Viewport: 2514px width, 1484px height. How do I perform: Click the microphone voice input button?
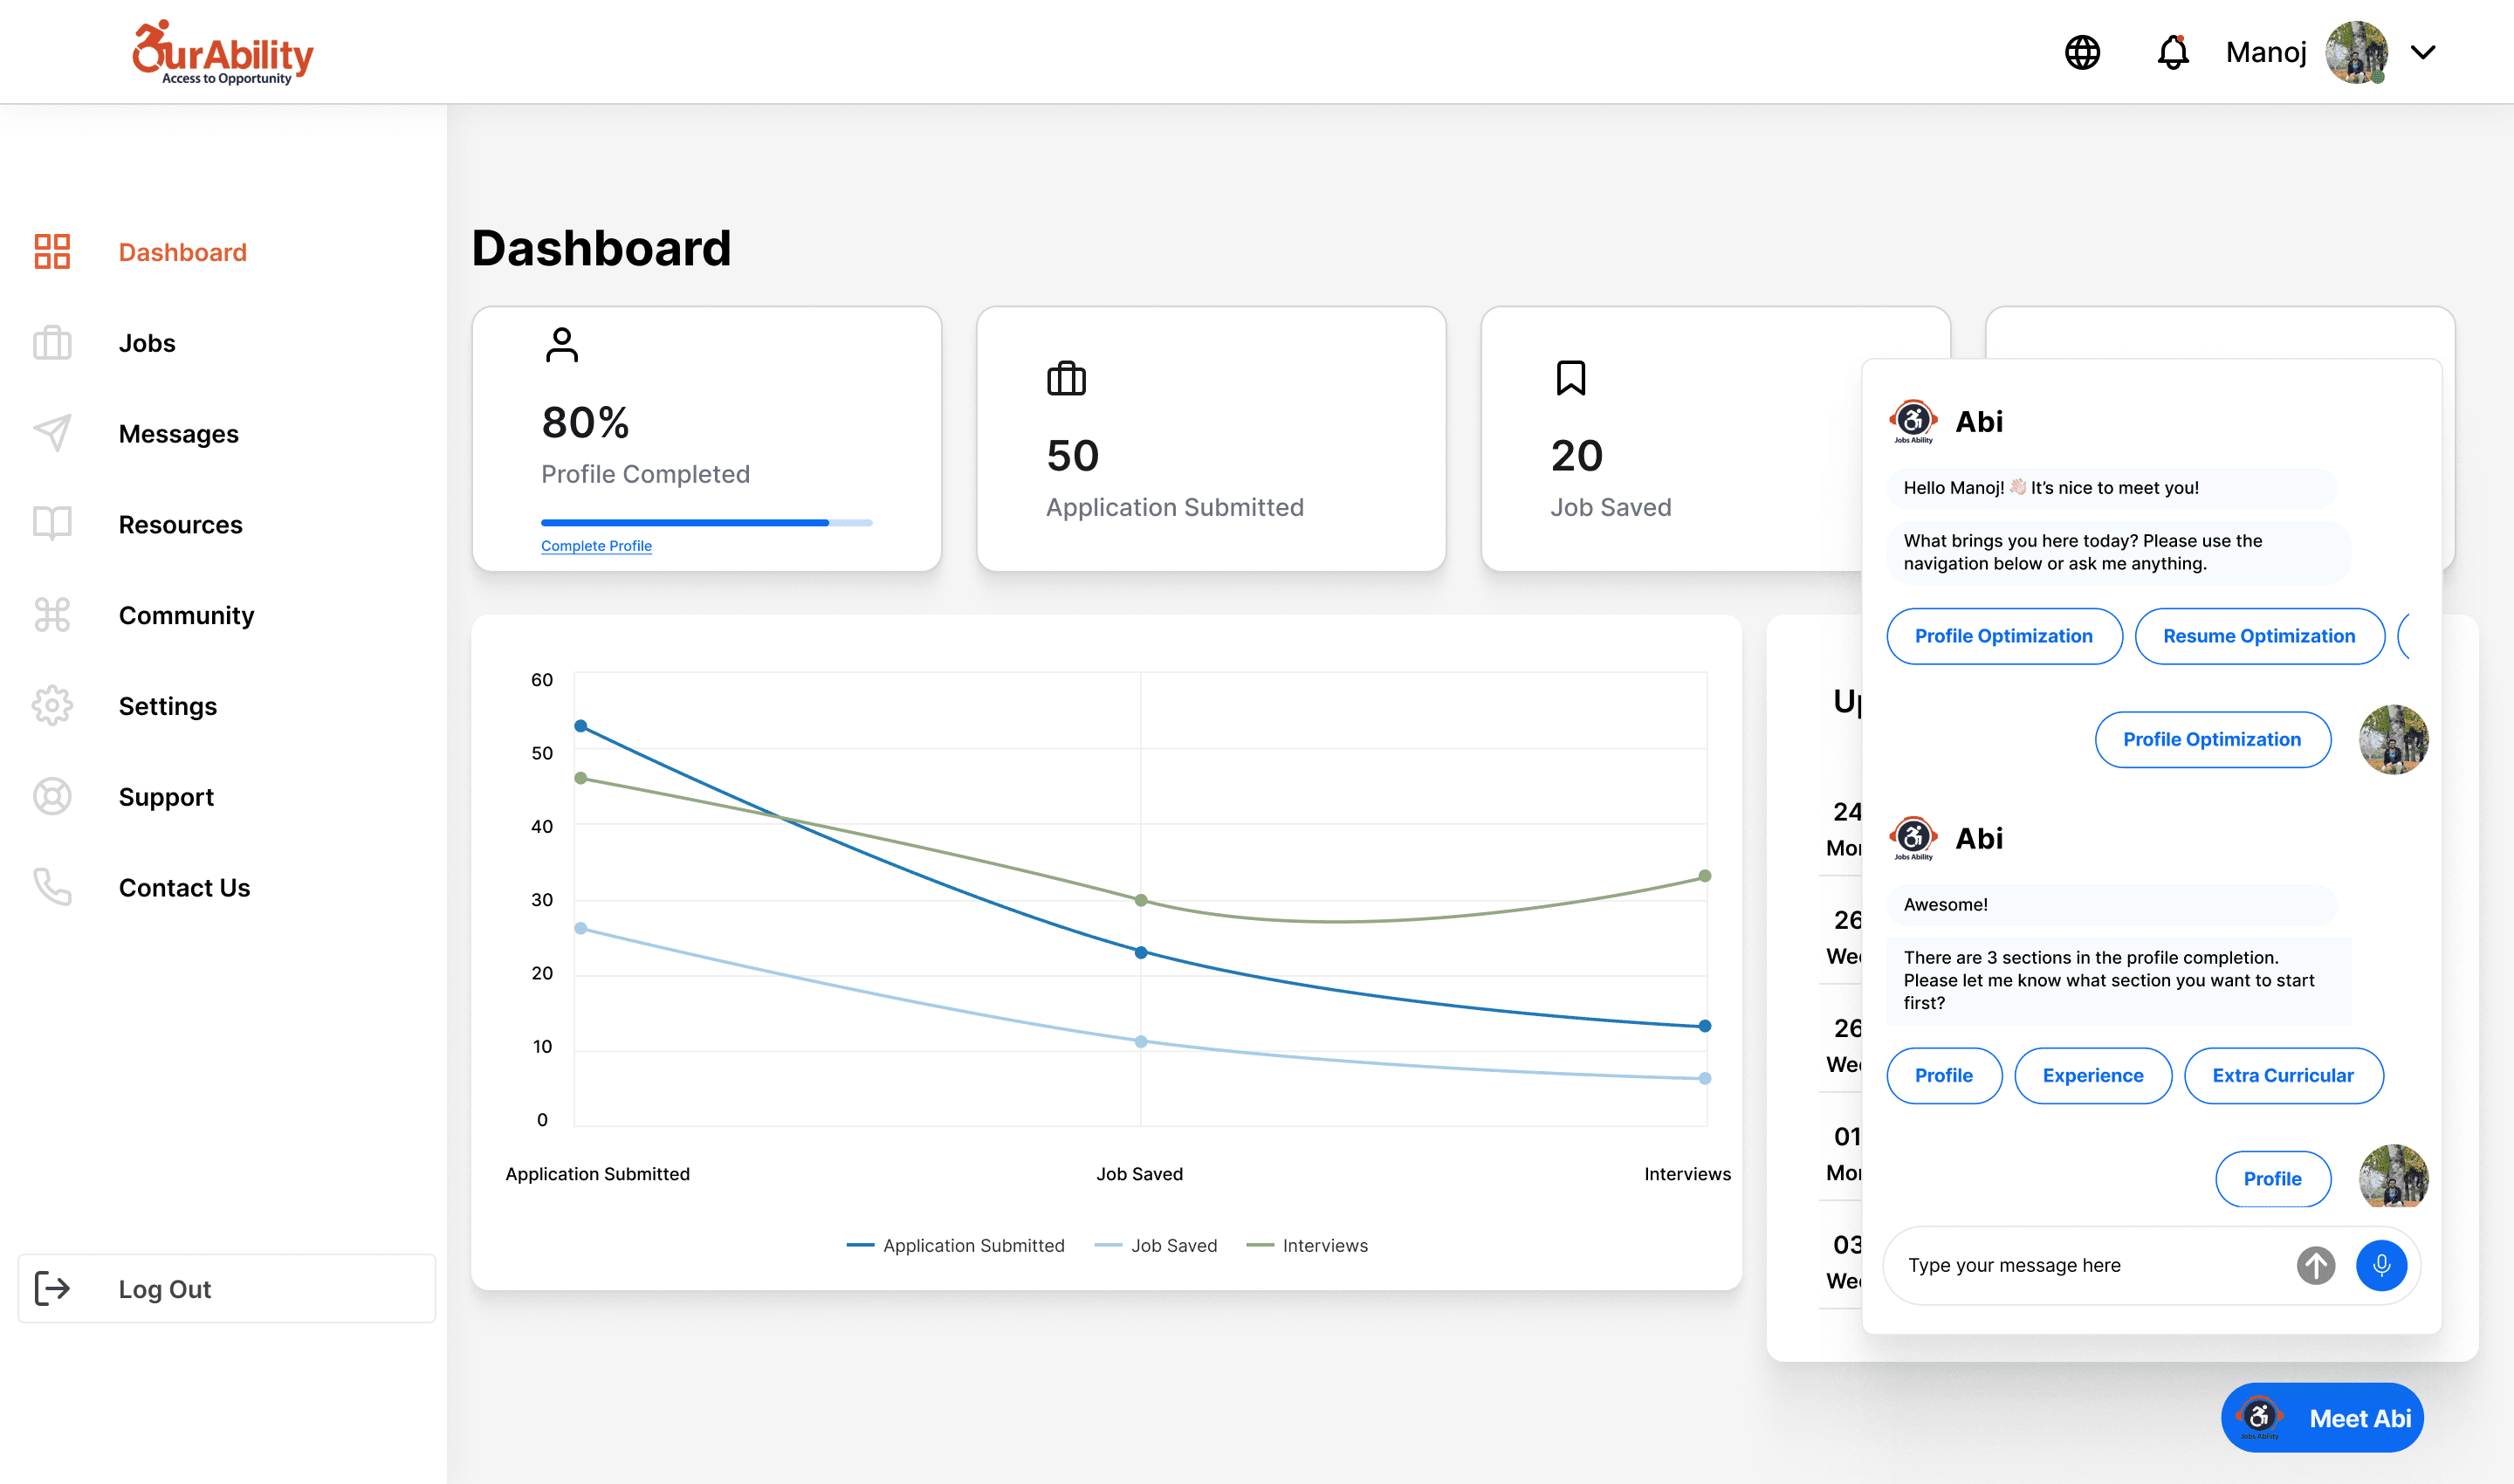pyautogui.click(x=2381, y=1265)
